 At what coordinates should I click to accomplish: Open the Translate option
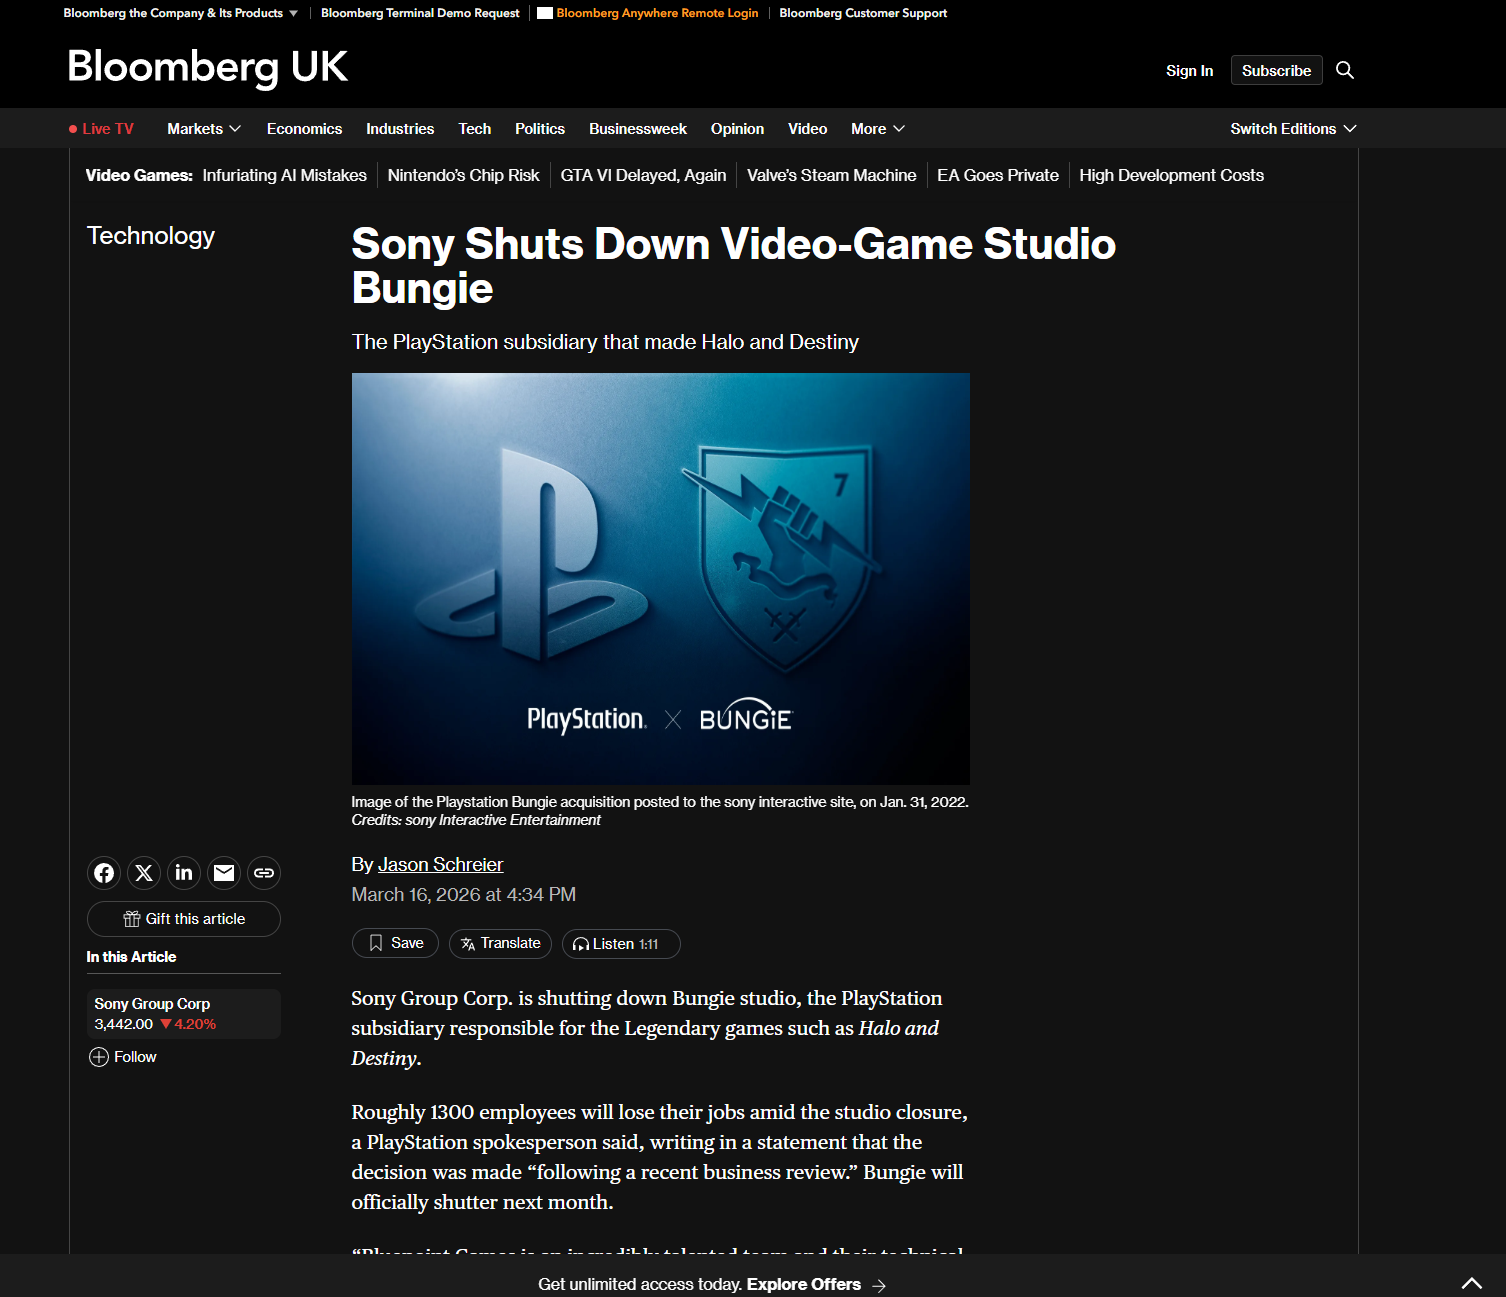click(500, 943)
